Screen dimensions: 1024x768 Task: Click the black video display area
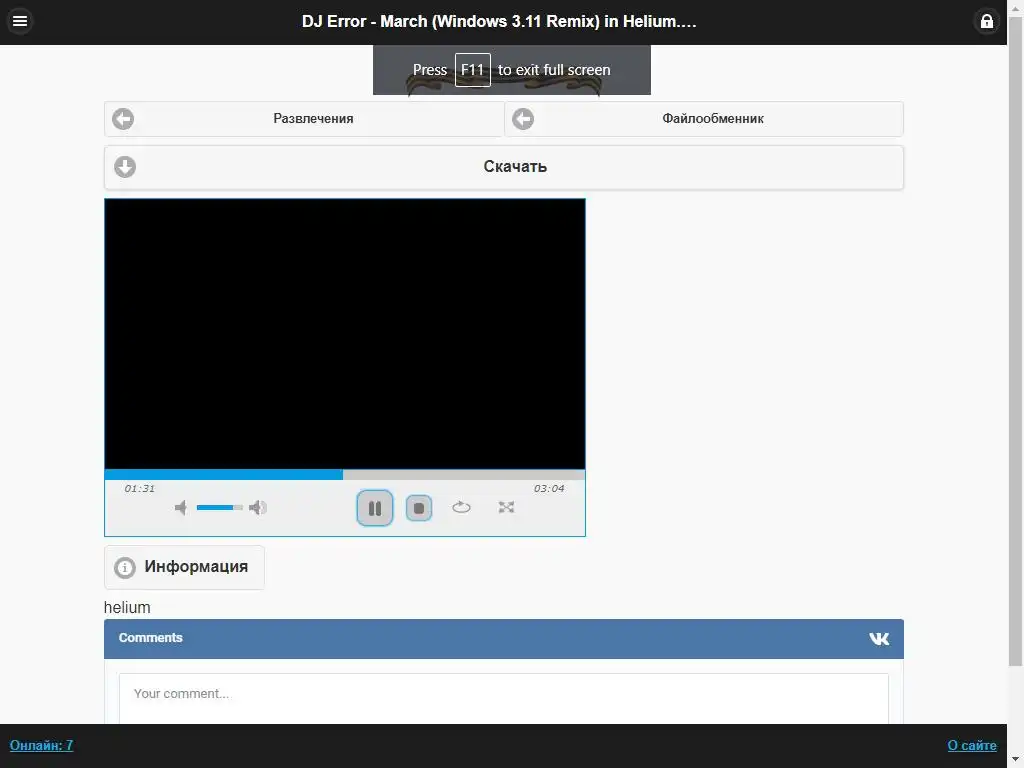click(x=345, y=334)
